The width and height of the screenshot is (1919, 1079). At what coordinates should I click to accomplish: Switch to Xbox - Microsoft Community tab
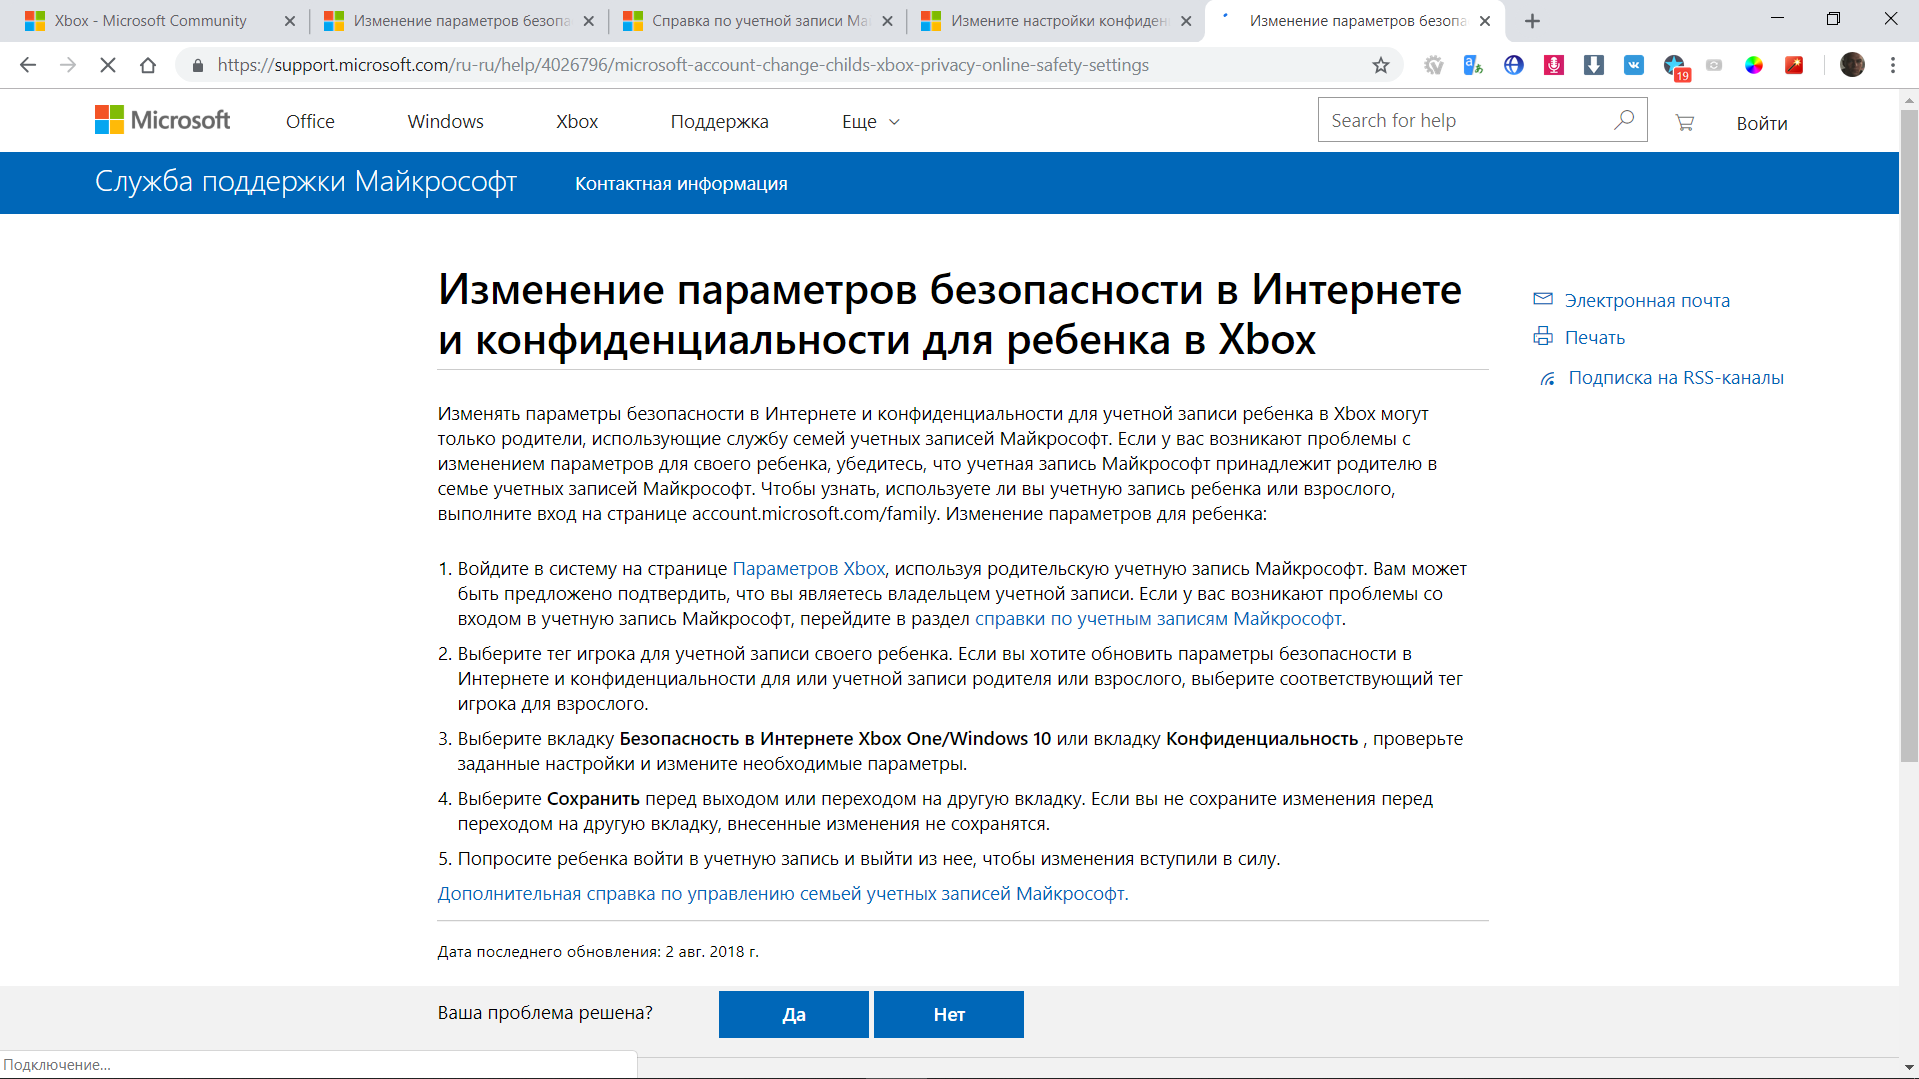(150, 21)
